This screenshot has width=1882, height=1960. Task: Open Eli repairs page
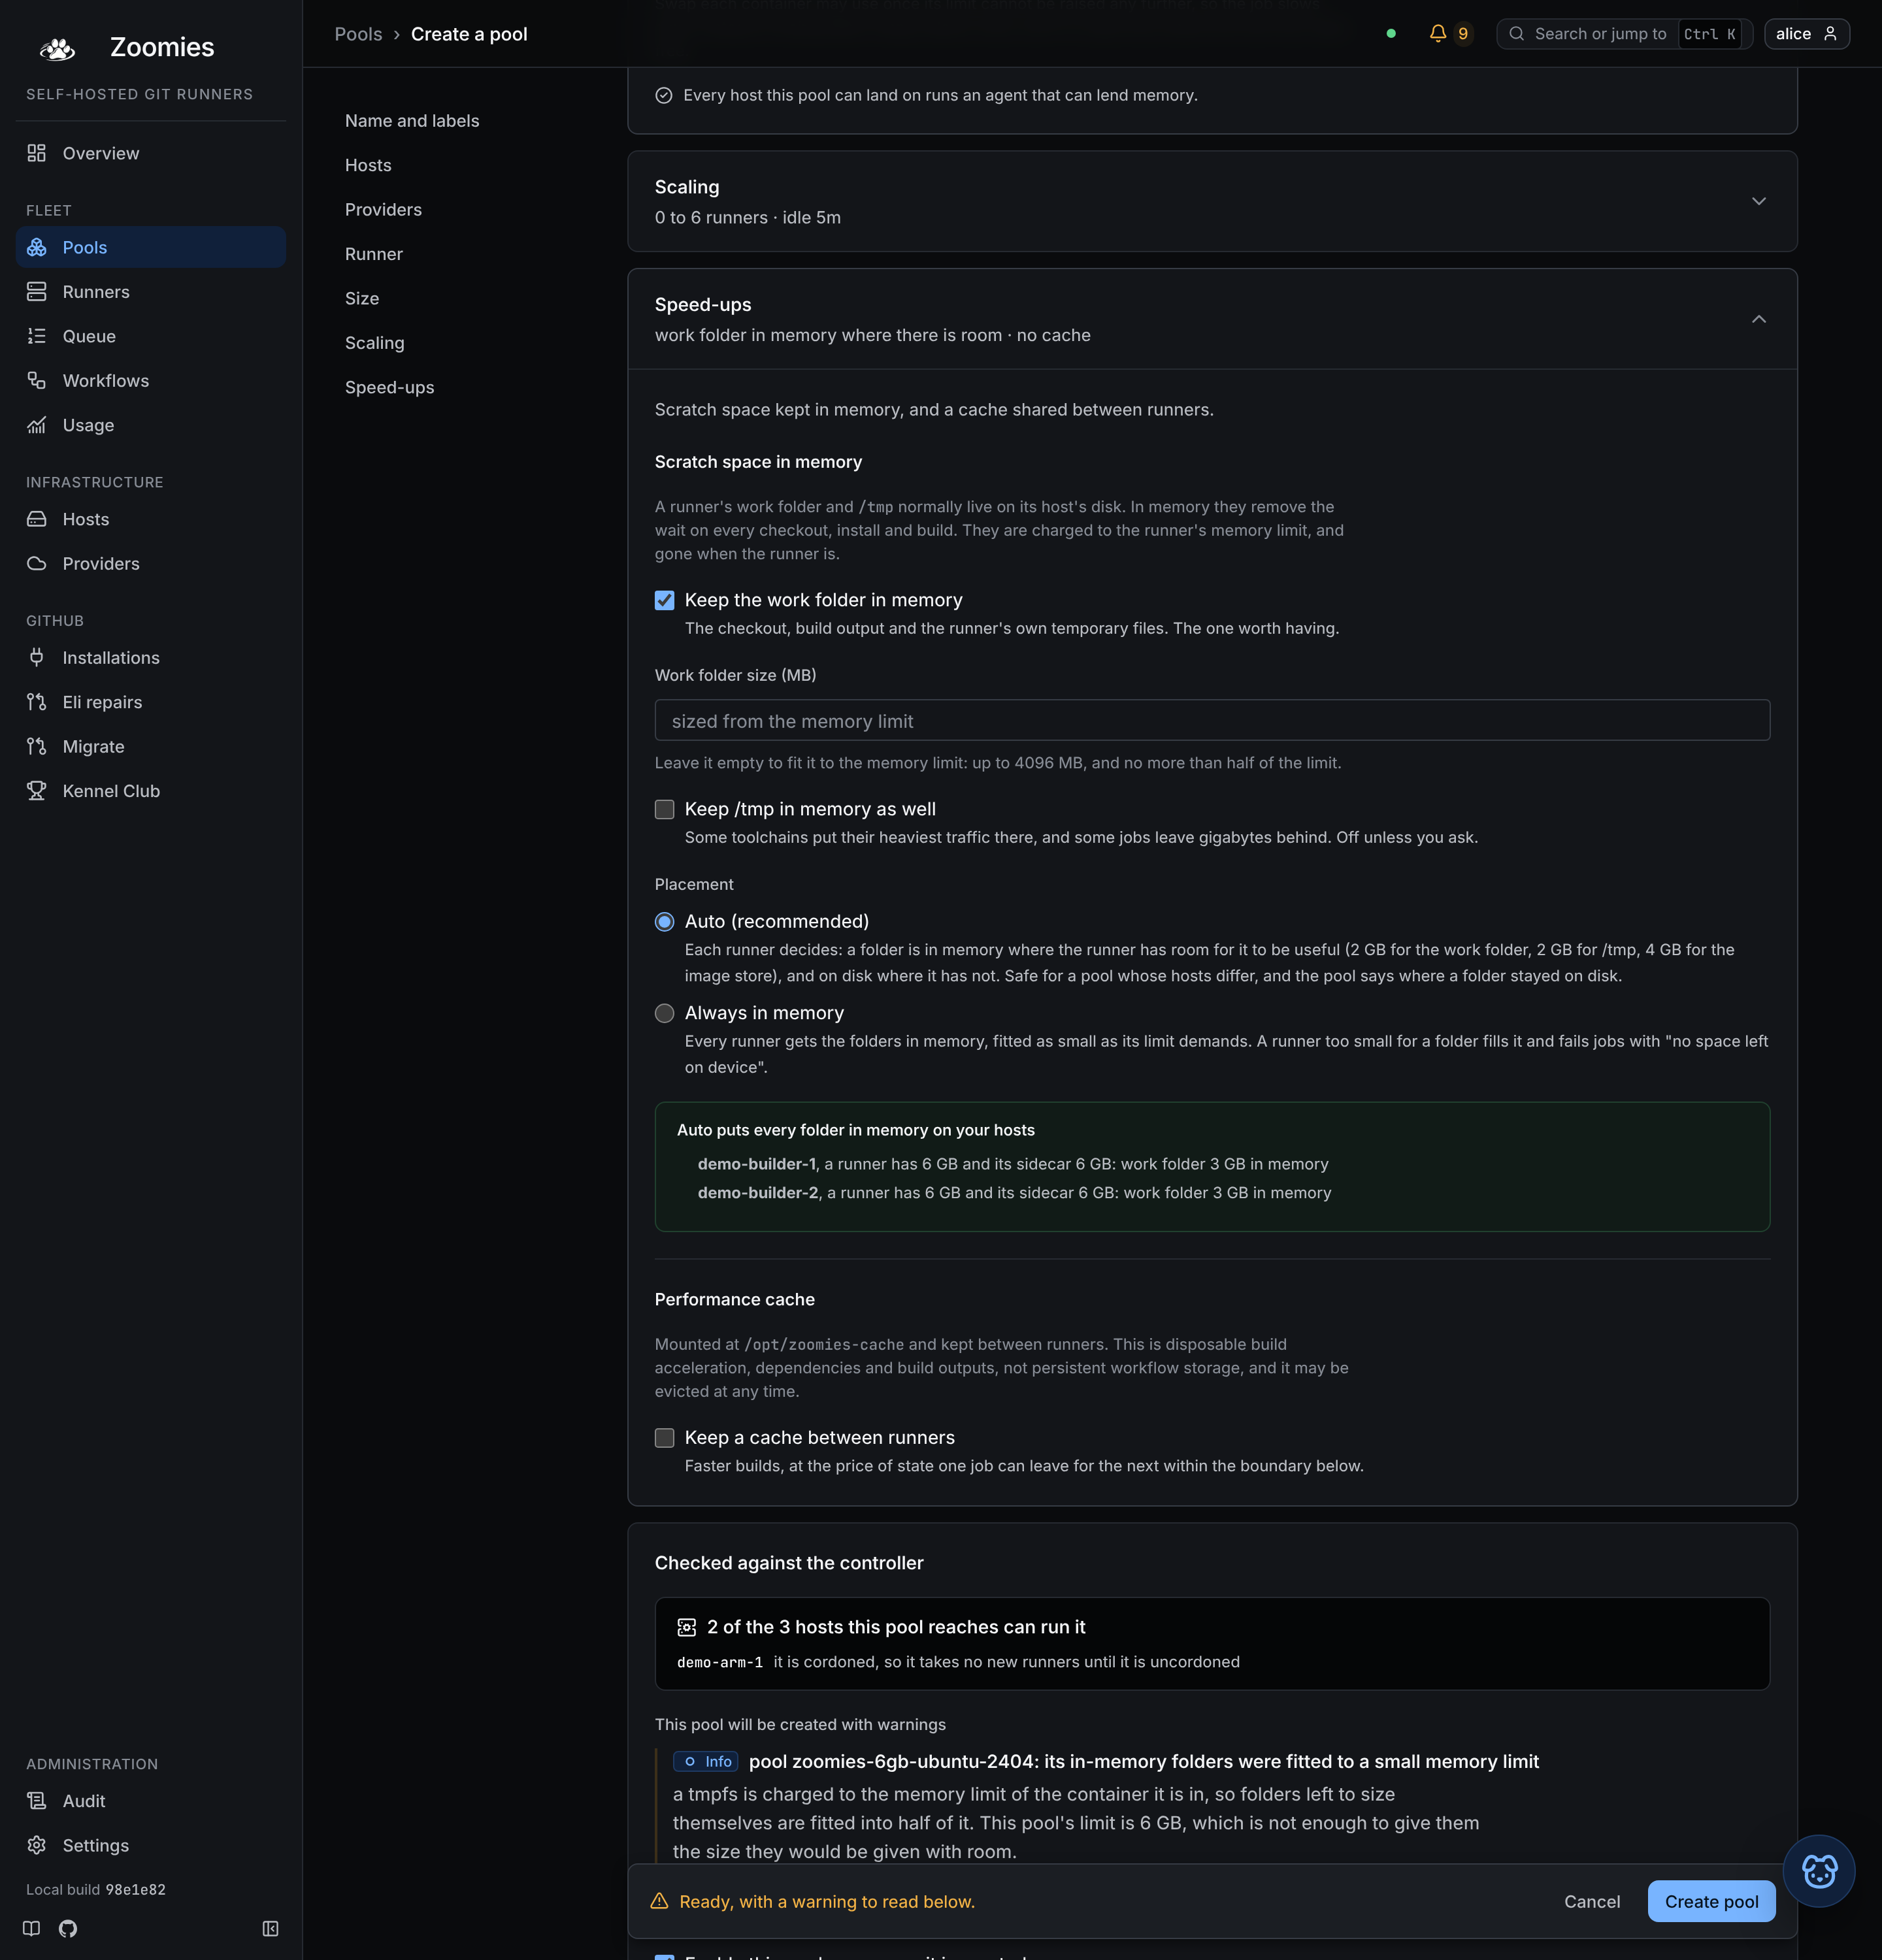coord(151,702)
